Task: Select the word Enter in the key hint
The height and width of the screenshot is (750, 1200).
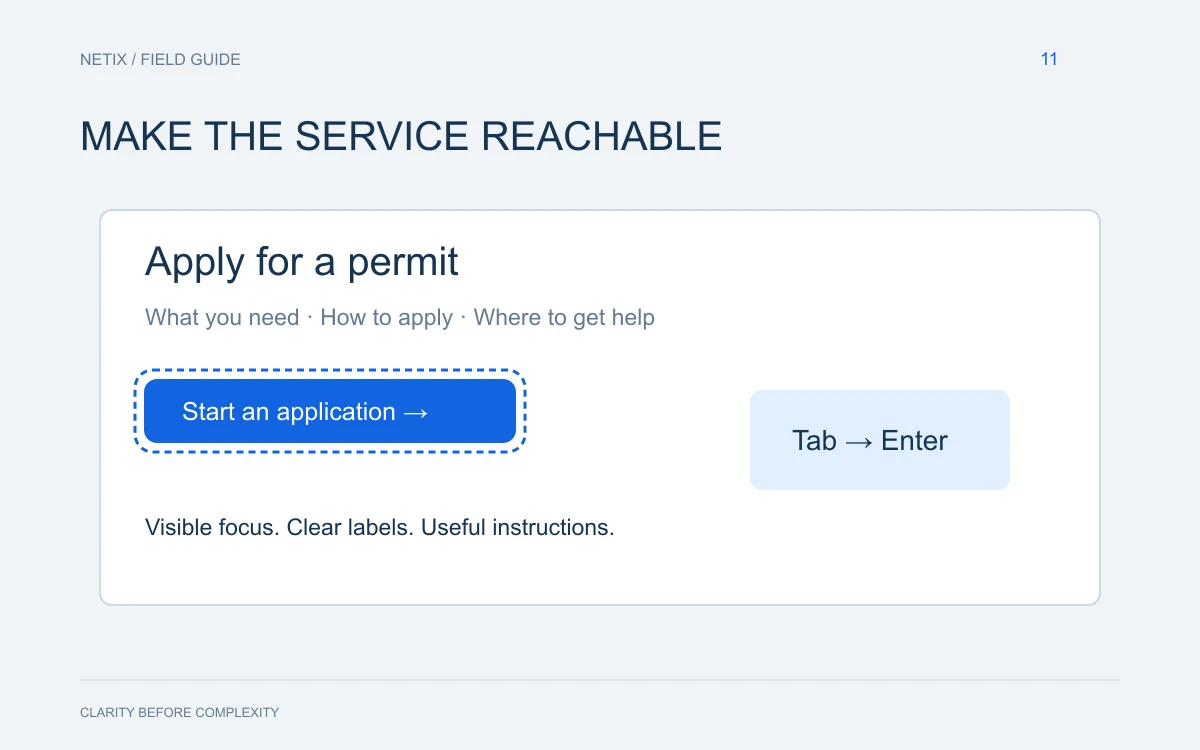Action: pyautogui.click(x=914, y=441)
